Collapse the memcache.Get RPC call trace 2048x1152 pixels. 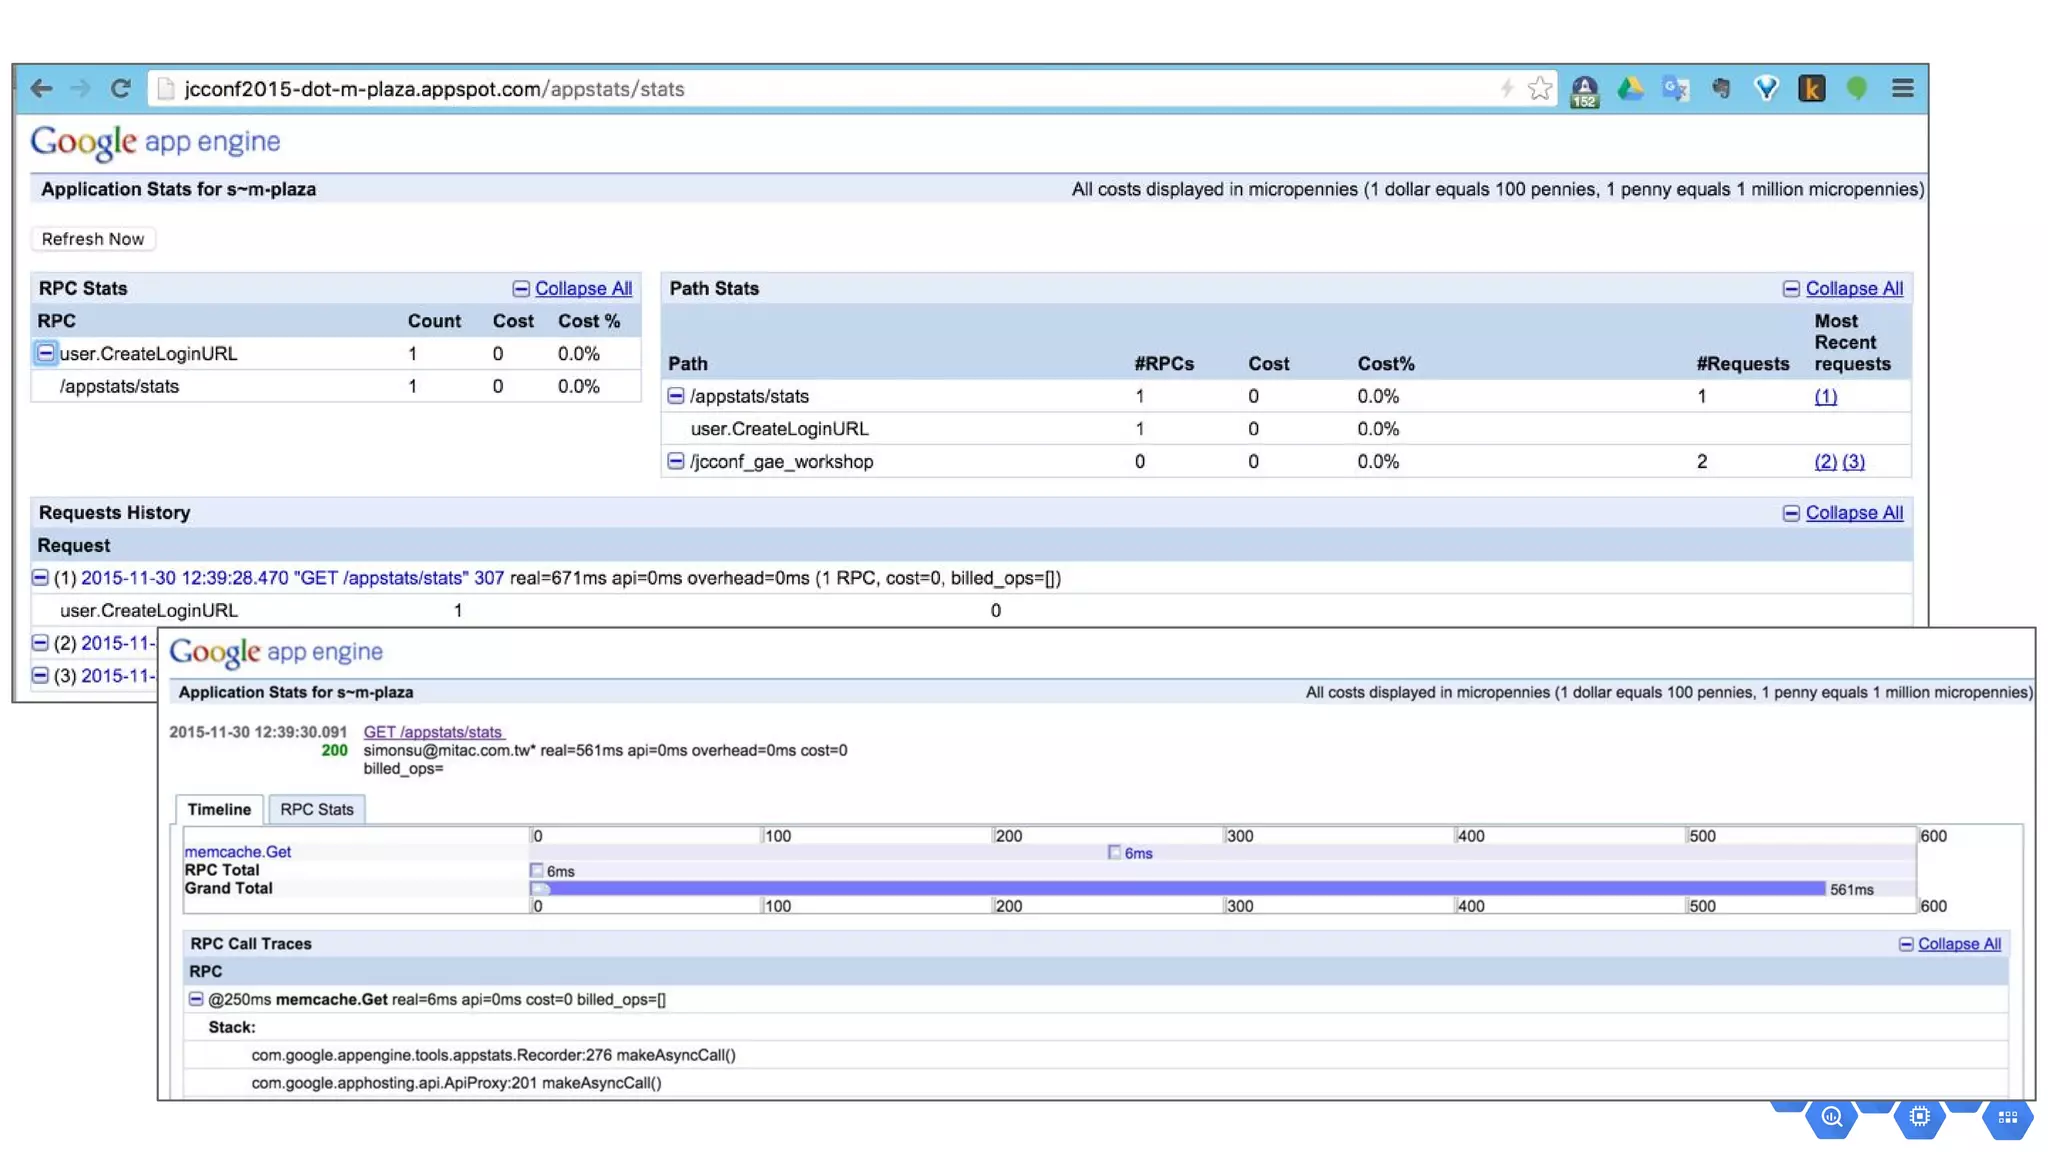pyautogui.click(x=196, y=999)
